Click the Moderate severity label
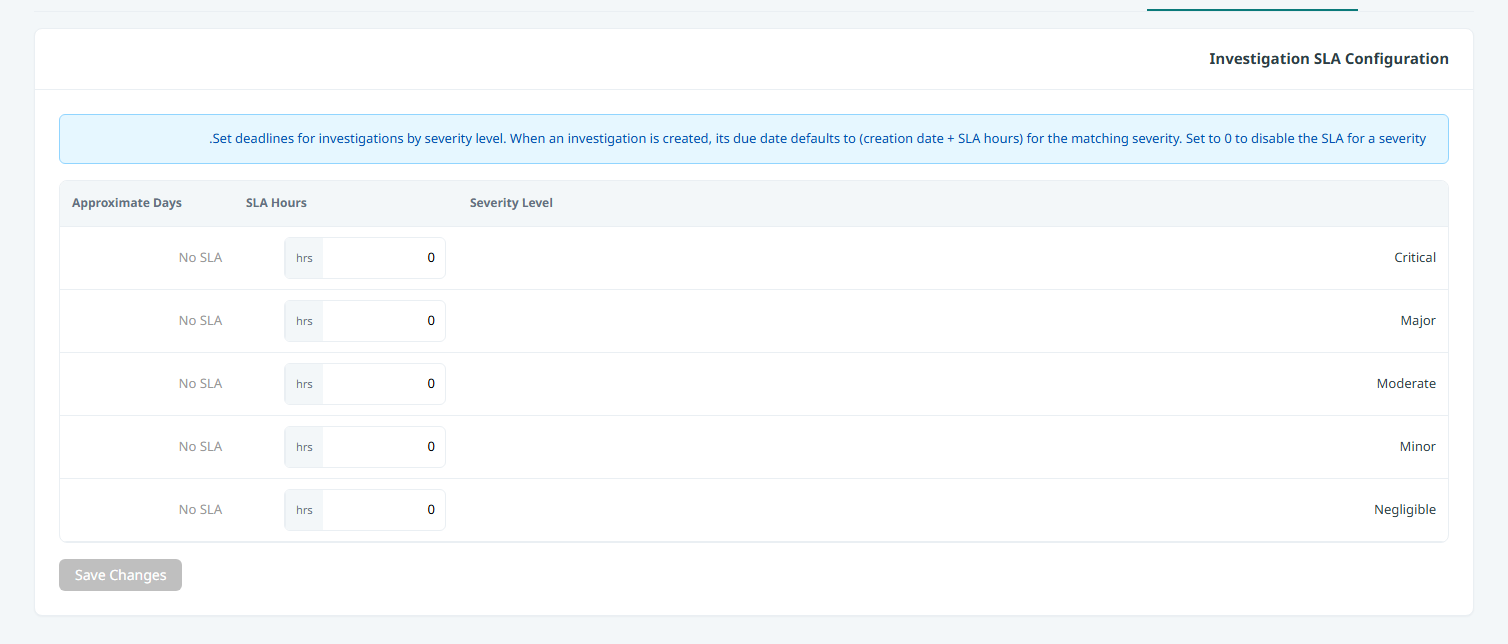This screenshot has width=1508, height=644. coord(1406,384)
